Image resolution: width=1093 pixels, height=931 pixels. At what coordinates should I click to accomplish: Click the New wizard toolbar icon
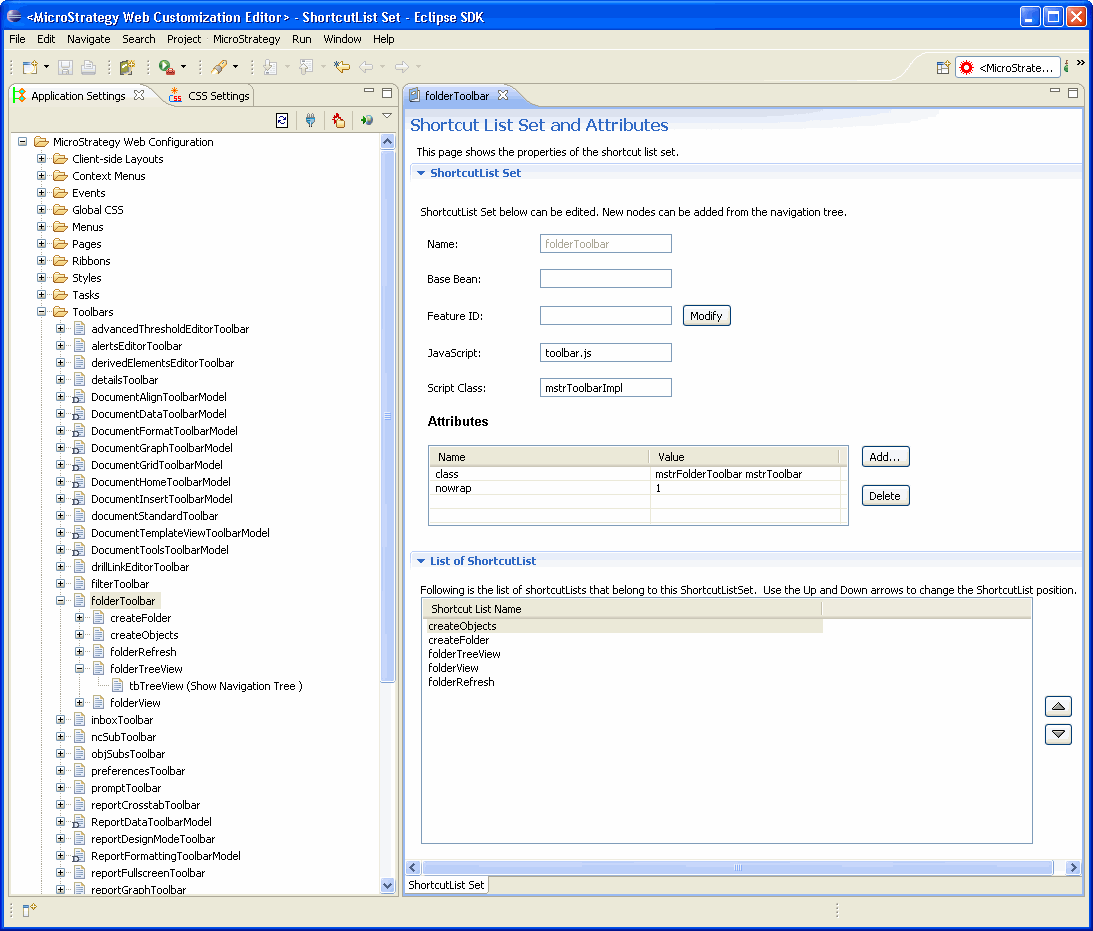[x=30, y=67]
